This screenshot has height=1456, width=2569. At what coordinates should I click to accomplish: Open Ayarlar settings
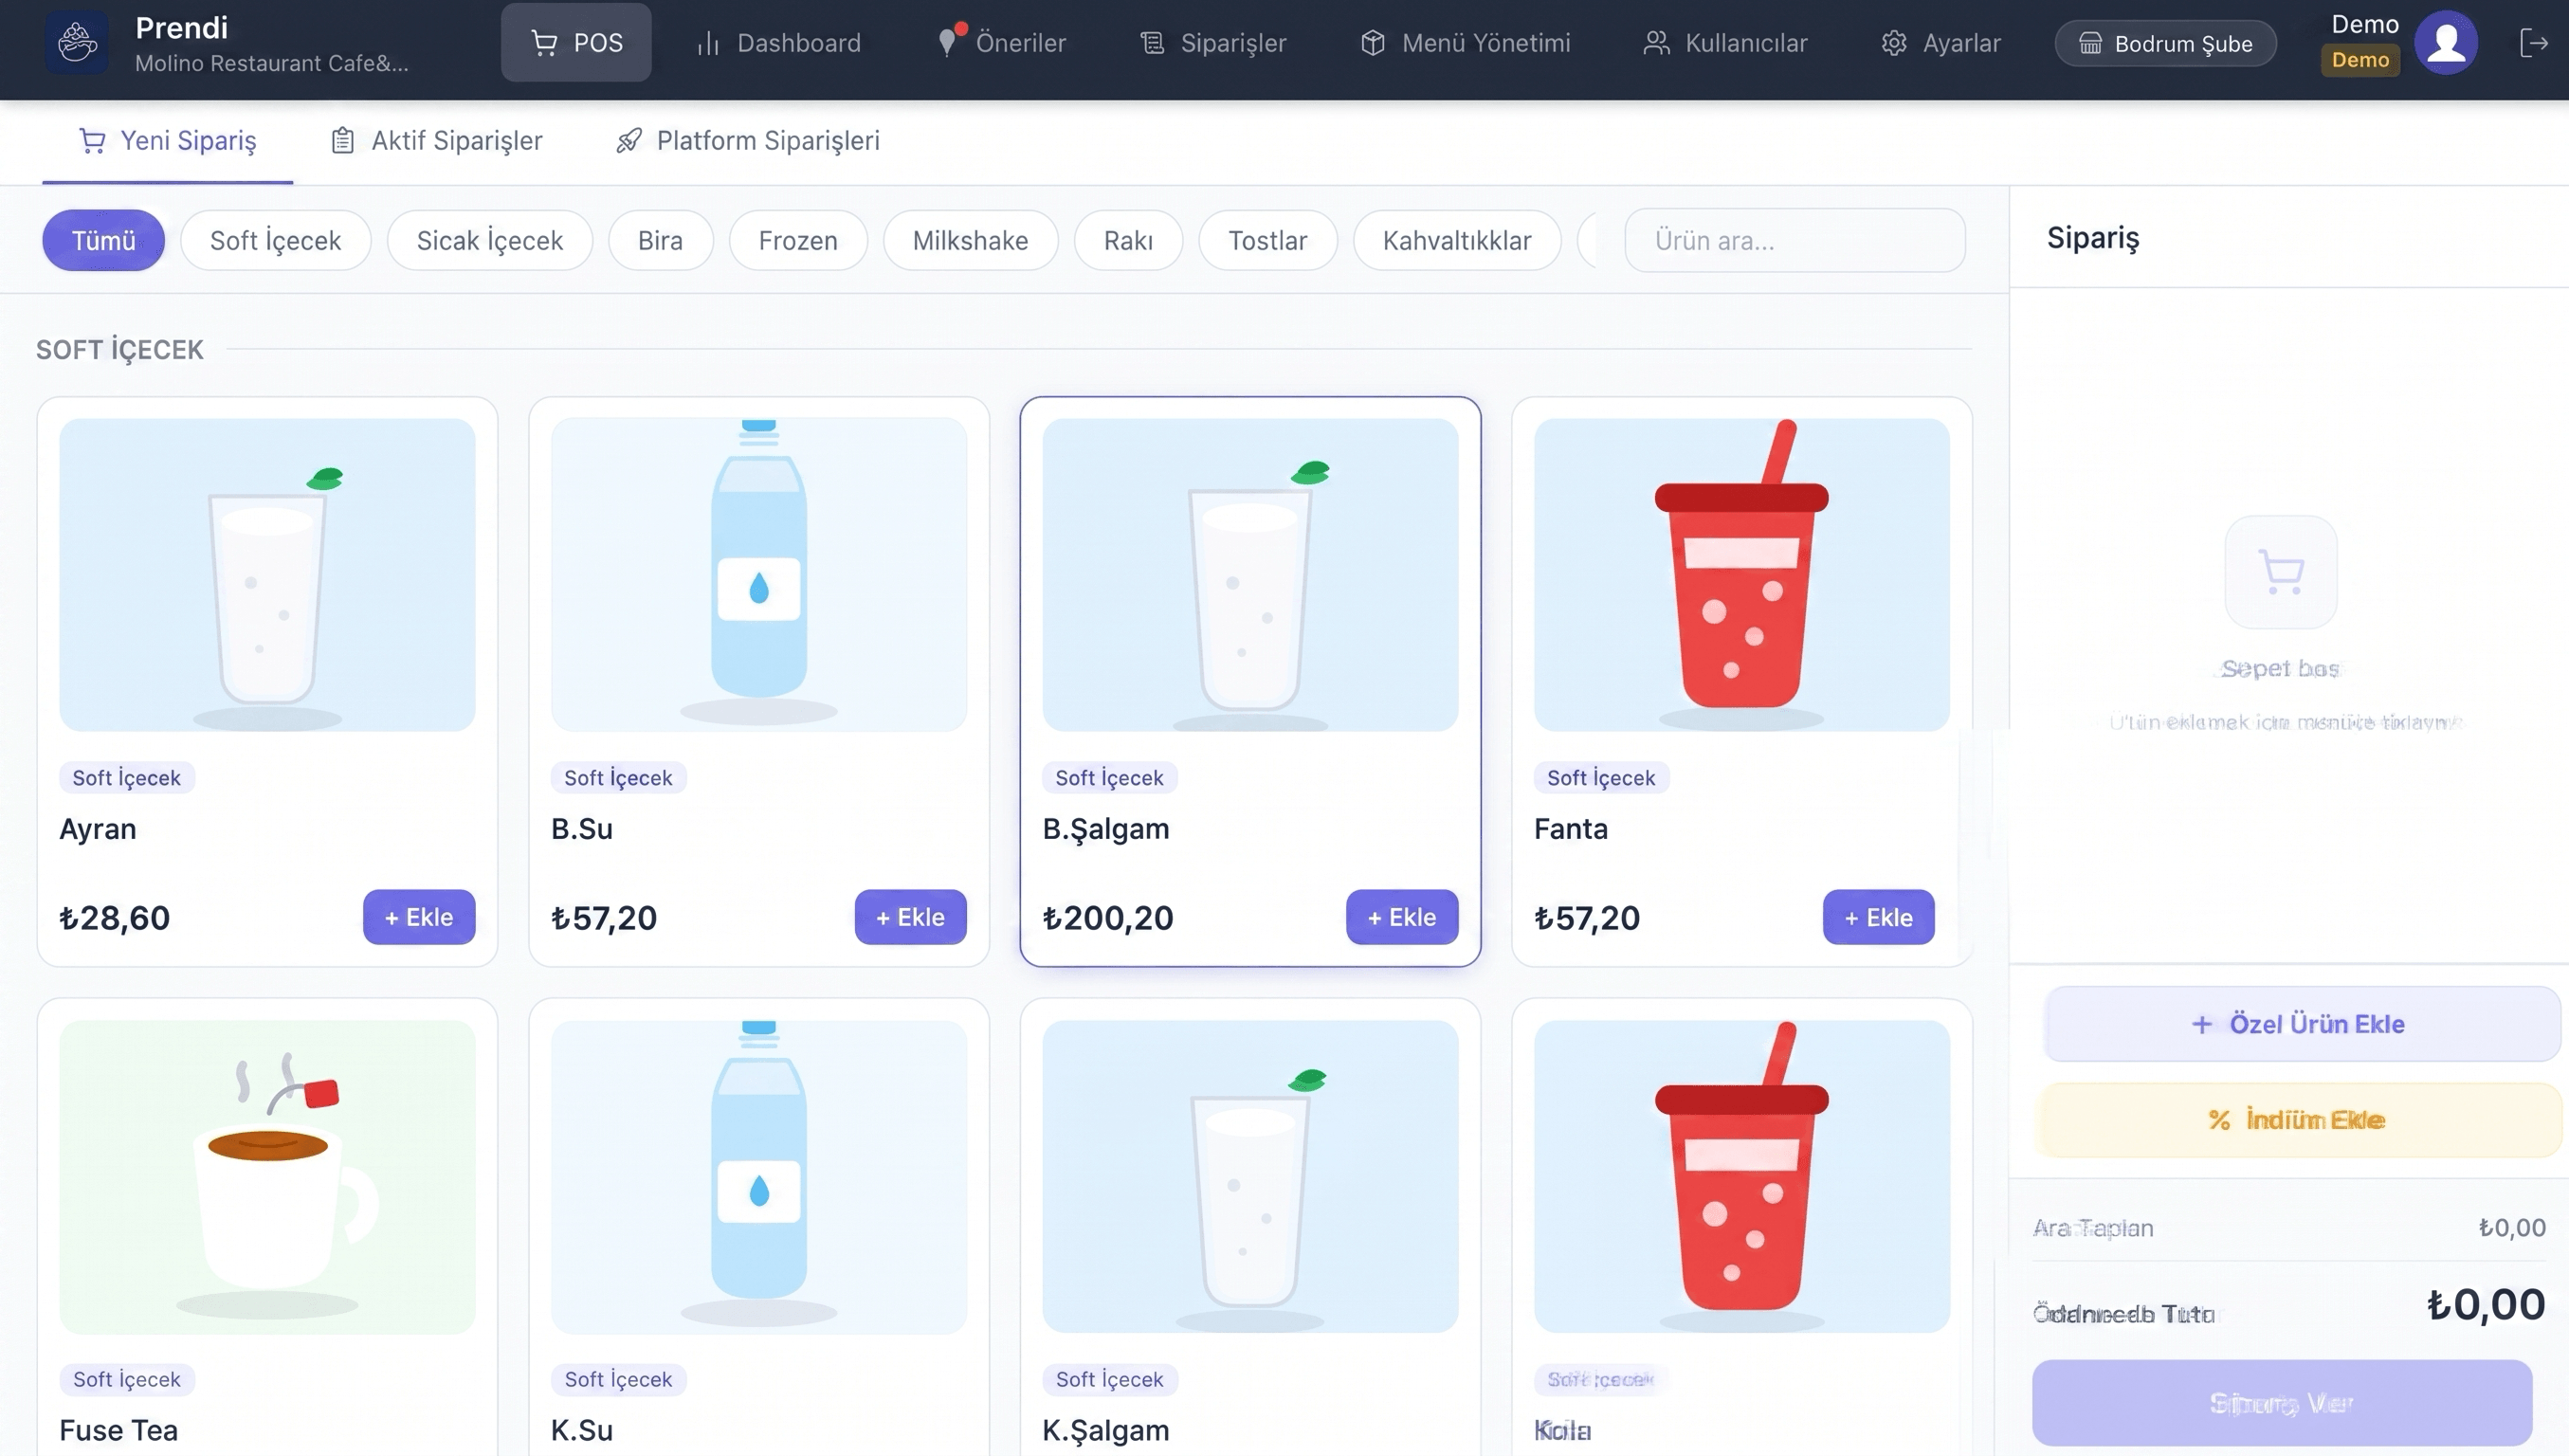pos(1940,43)
